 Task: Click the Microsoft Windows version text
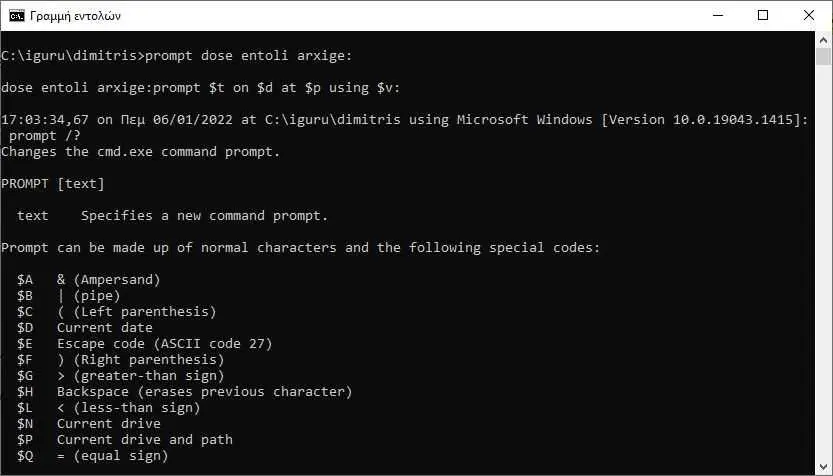coord(632,120)
